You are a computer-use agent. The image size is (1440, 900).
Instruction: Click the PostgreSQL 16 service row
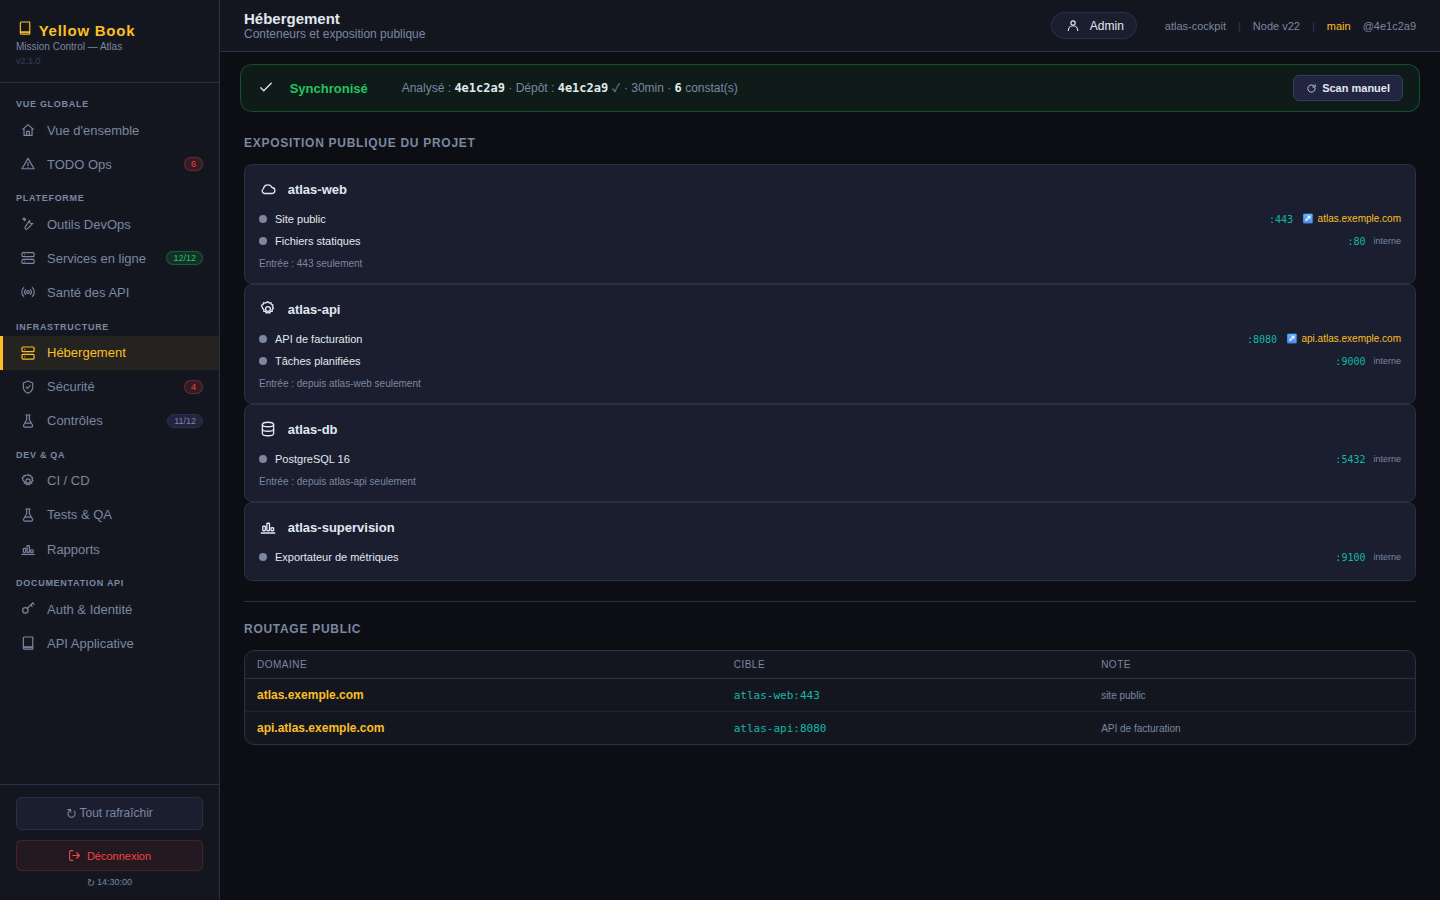830,459
